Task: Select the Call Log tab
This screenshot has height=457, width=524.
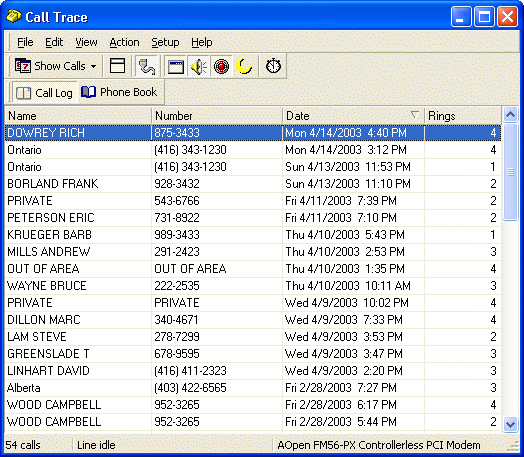Action: (x=44, y=93)
